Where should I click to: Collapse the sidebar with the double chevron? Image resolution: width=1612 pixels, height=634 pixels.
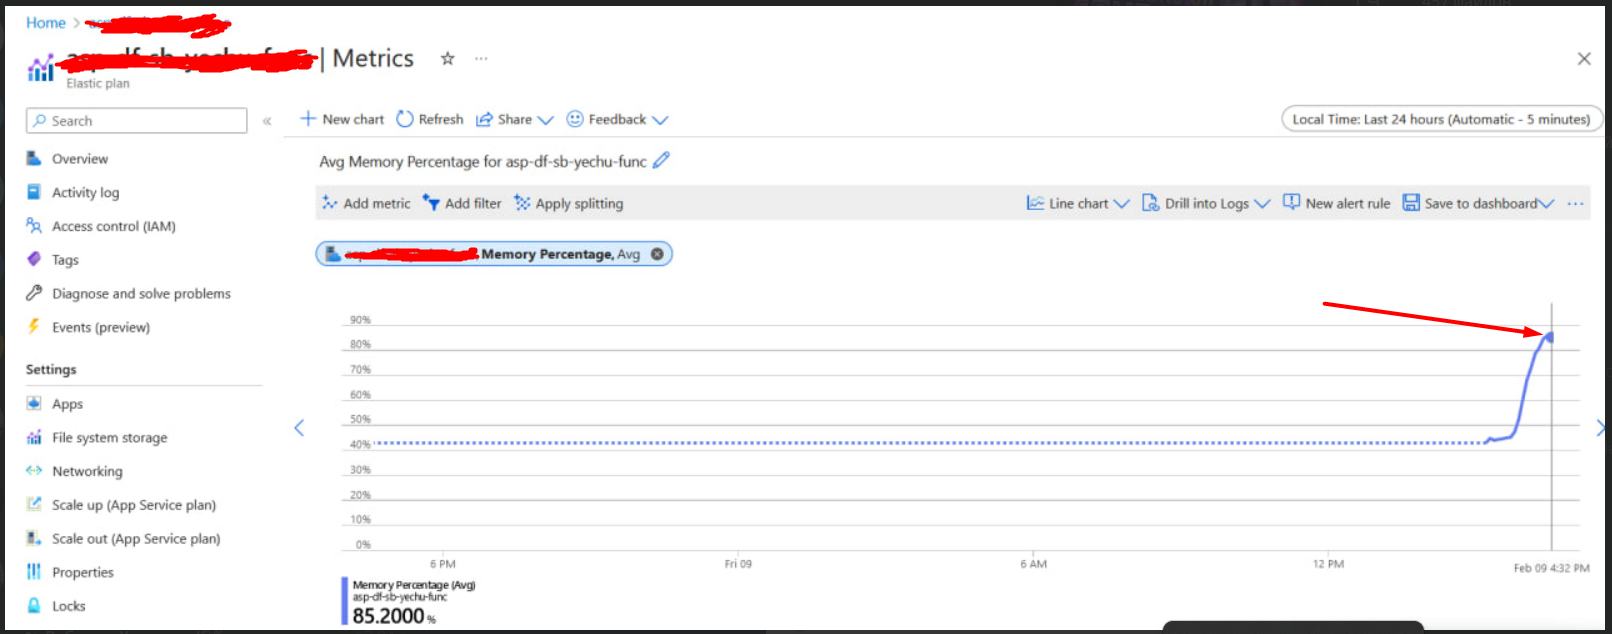(267, 121)
